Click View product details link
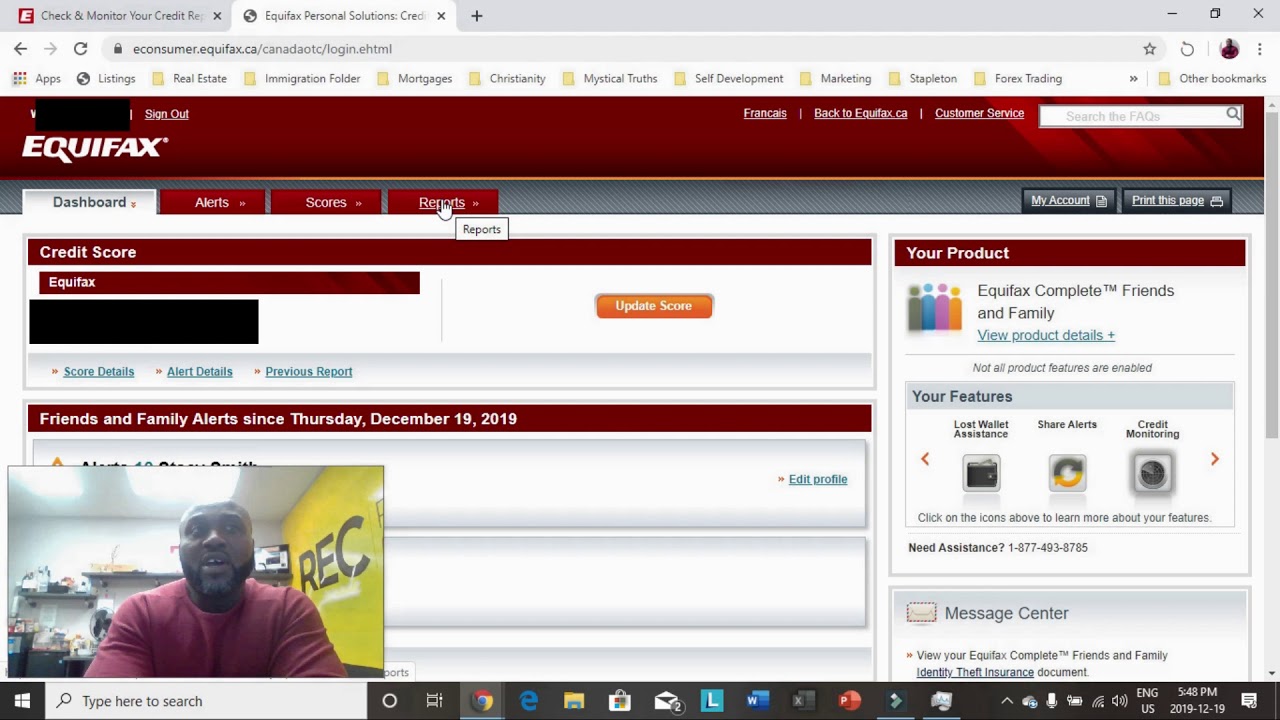The image size is (1280, 720). coord(1046,335)
